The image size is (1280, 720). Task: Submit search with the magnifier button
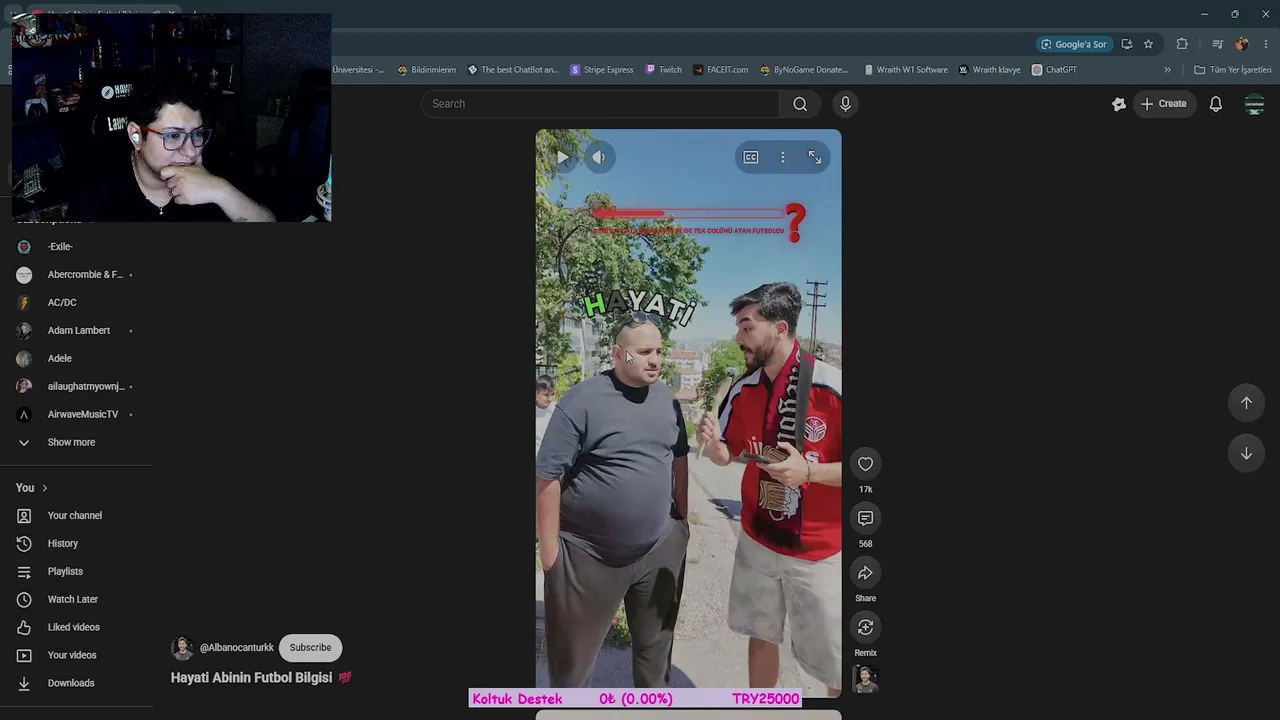(800, 104)
